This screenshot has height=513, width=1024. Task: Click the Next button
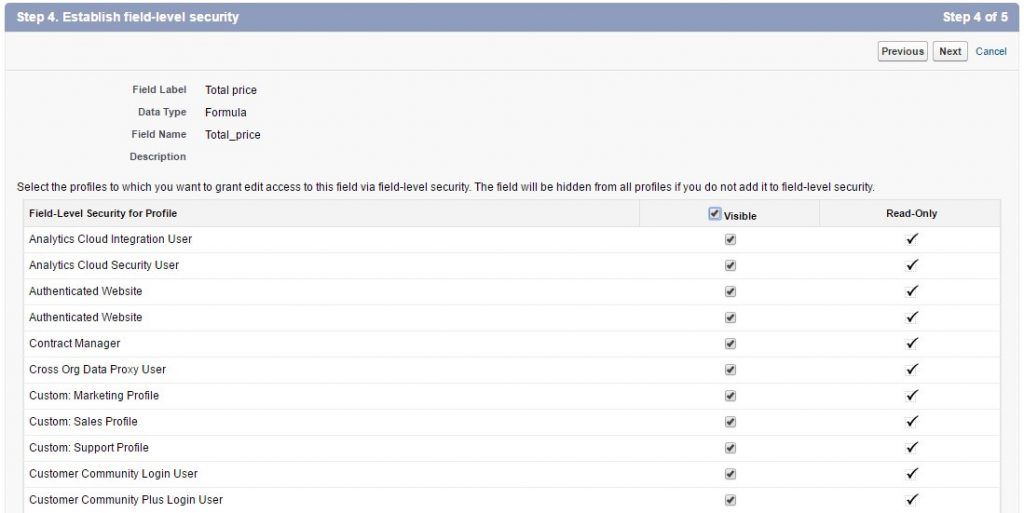(950, 51)
